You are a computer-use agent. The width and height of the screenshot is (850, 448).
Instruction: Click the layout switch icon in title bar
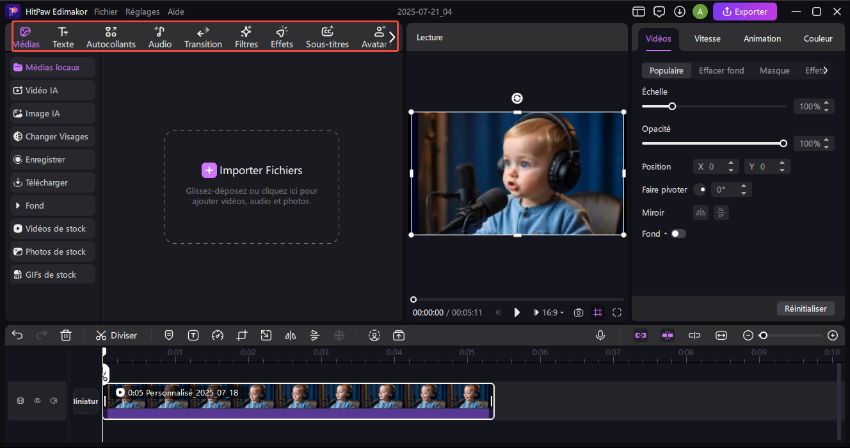639,11
